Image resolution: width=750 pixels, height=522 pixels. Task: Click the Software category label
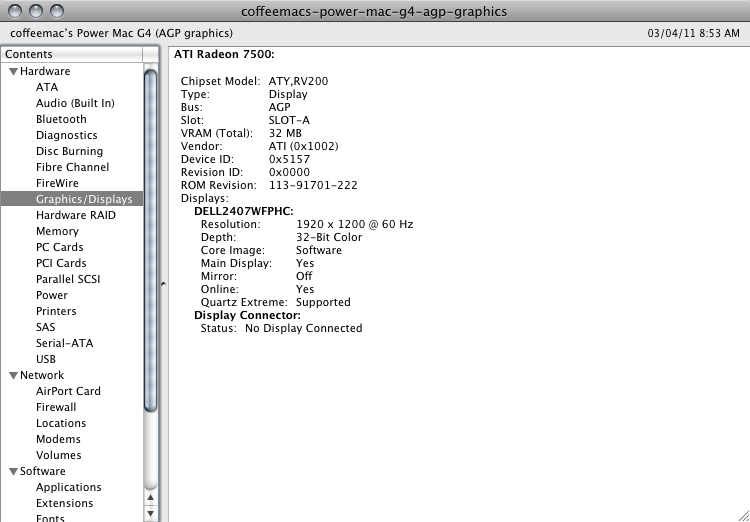[42, 471]
